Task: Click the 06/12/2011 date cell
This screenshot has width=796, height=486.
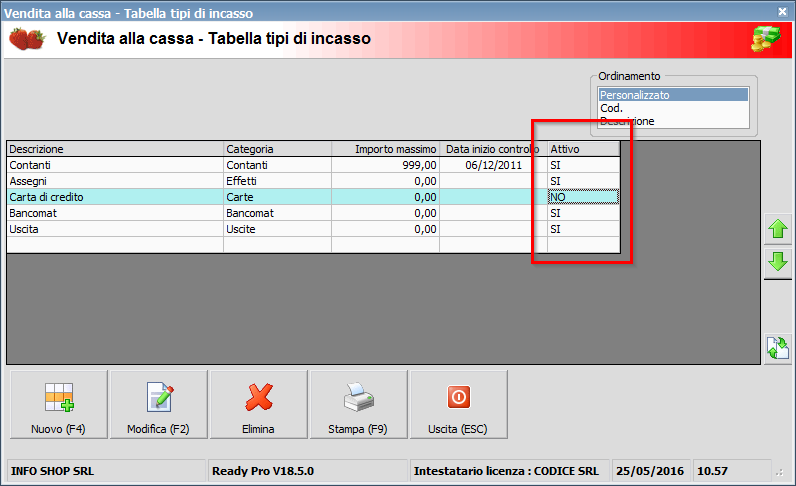Action: point(493,165)
